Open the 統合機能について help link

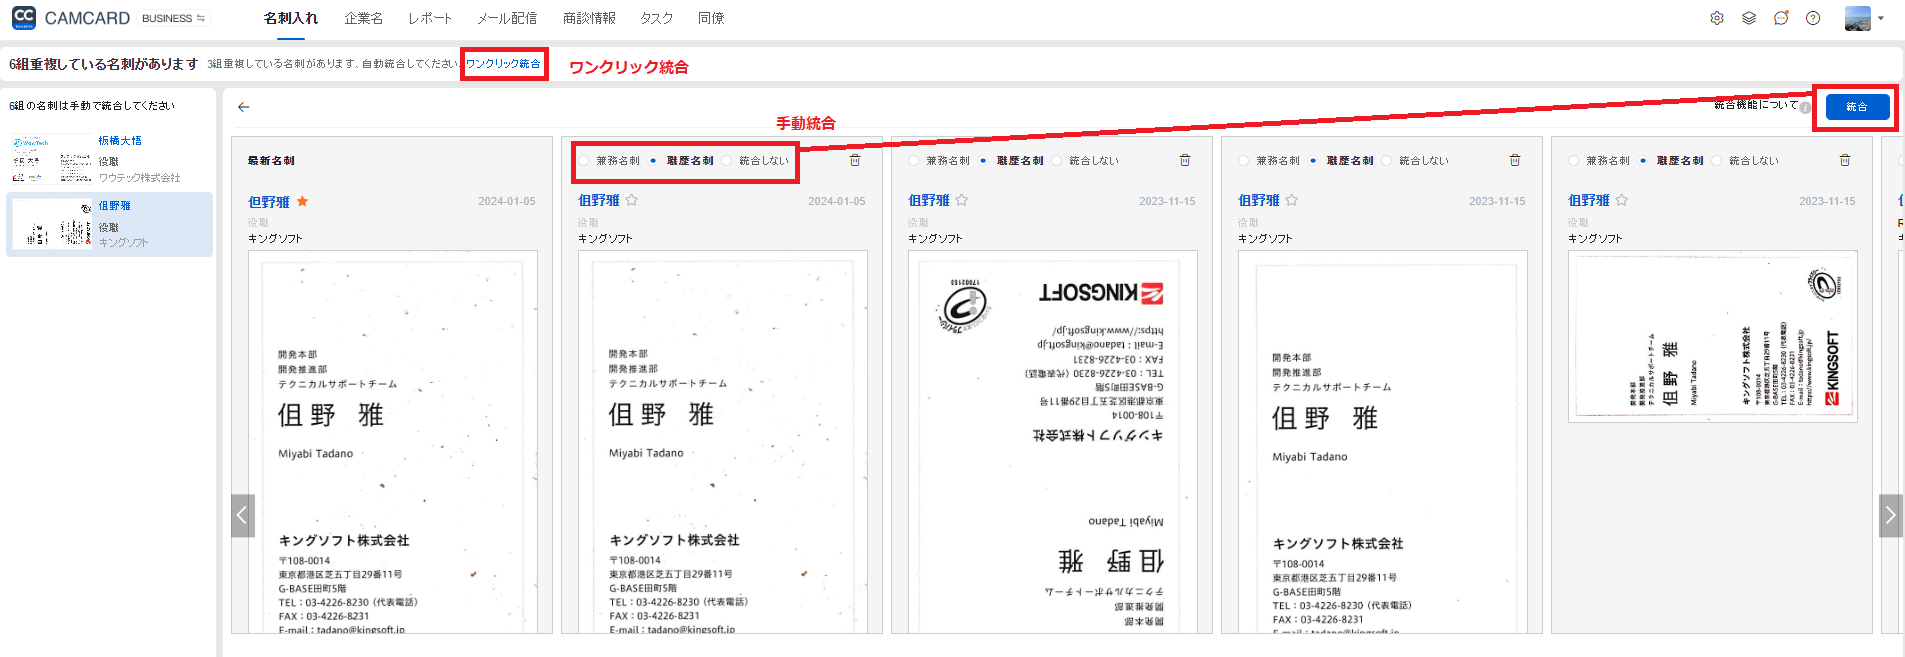pyautogui.click(x=1756, y=105)
